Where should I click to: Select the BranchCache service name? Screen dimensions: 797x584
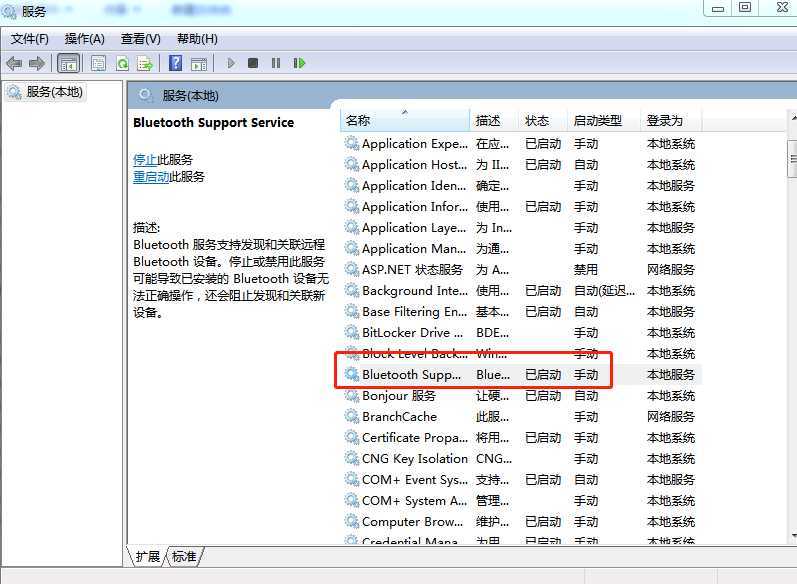pyautogui.click(x=400, y=417)
